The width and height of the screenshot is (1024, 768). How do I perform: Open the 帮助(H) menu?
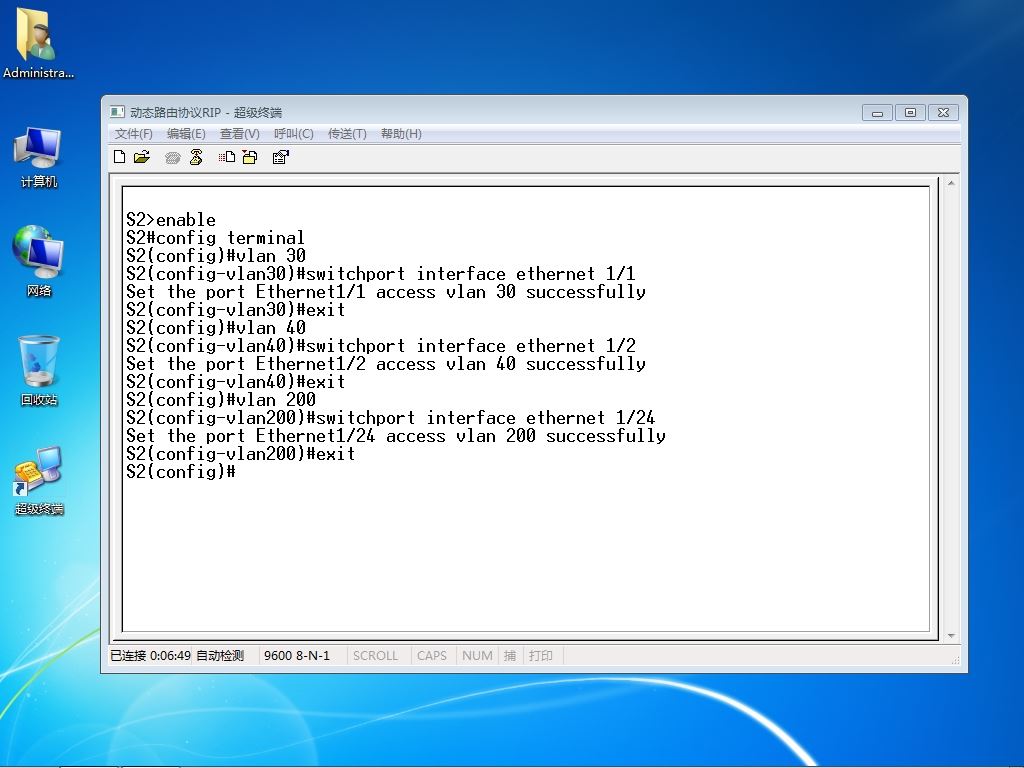401,134
